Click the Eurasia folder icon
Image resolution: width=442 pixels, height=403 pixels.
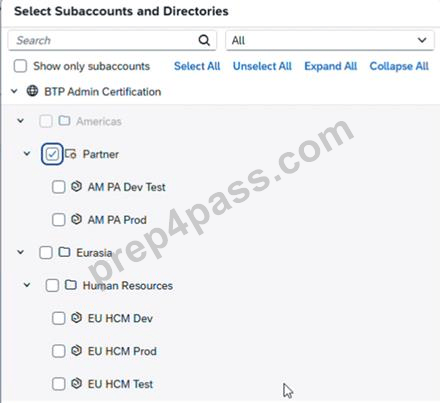tap(64, 252)
